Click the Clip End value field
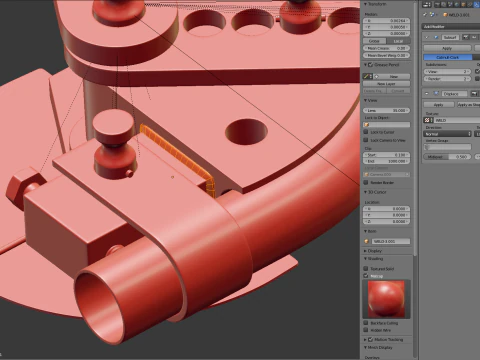This screenshot has height=360, width=480. tap(386, 161)
